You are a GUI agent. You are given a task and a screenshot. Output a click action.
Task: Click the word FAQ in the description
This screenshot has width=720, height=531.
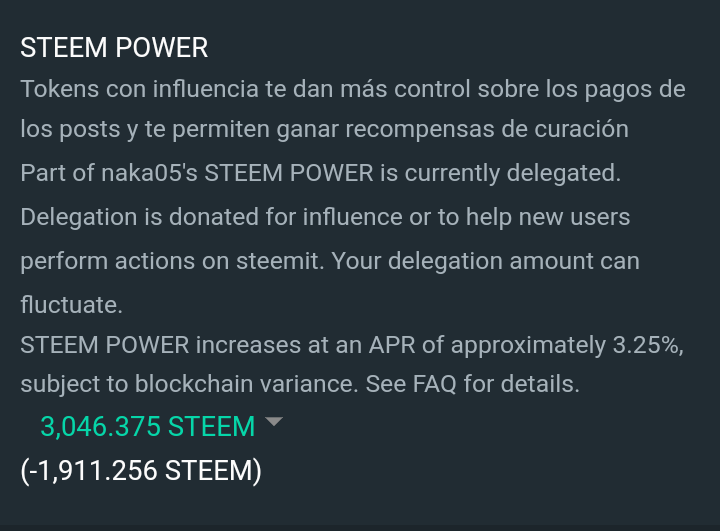[x=434, y=384]
